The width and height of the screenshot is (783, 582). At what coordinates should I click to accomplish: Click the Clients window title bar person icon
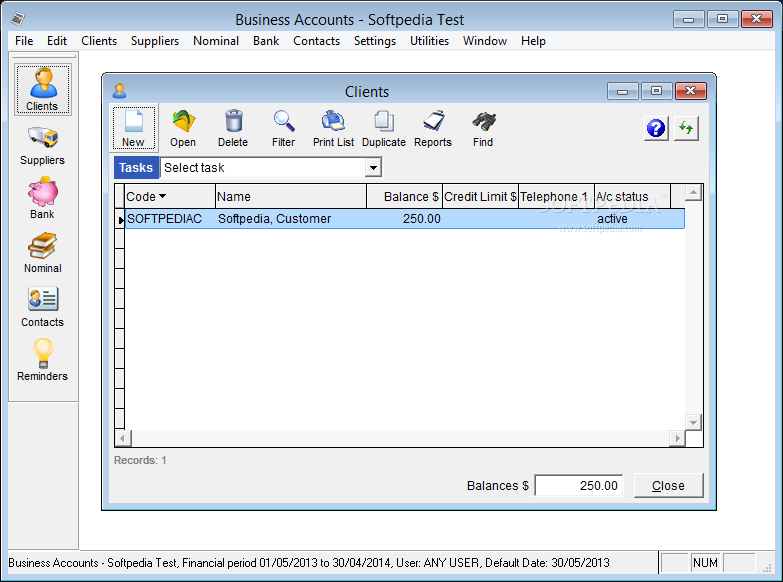[119, 91]
